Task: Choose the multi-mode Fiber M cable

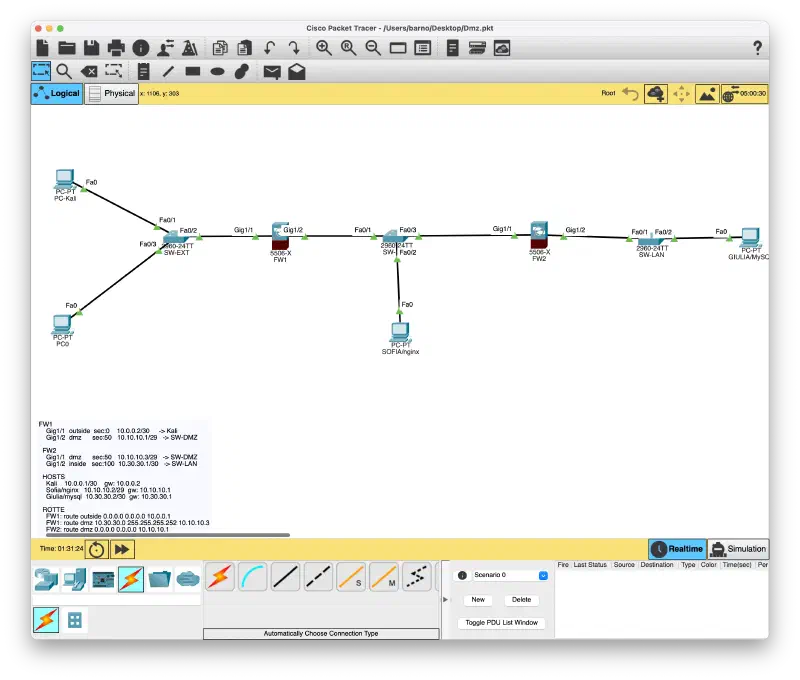Action: coord(384,576)
